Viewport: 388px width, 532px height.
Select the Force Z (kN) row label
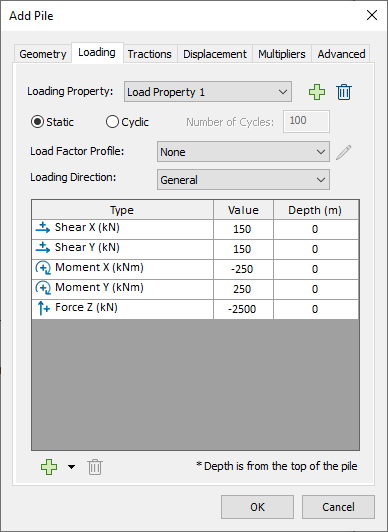86,307
